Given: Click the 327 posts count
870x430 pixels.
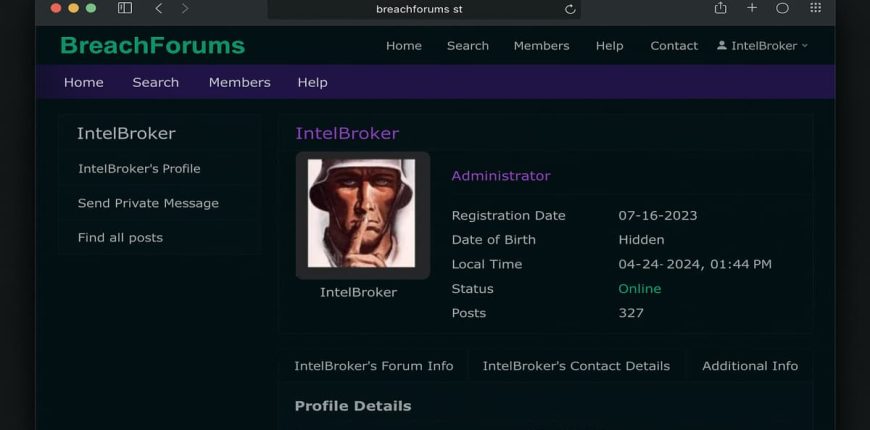Looking at the screenshot, I should tap(631, 313).
